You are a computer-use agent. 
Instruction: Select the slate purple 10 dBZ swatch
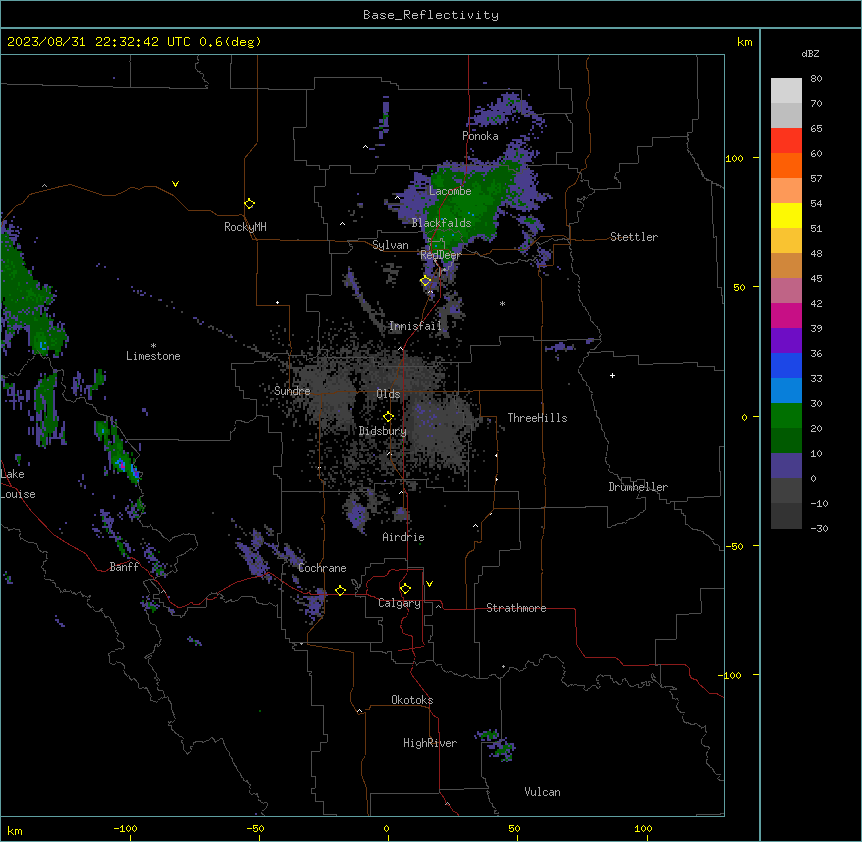786,466
